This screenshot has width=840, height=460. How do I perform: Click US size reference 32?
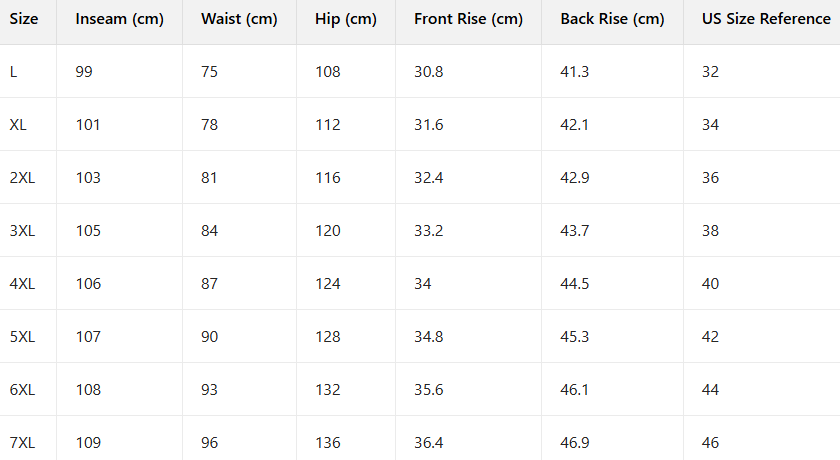click(x=710, y=72)
